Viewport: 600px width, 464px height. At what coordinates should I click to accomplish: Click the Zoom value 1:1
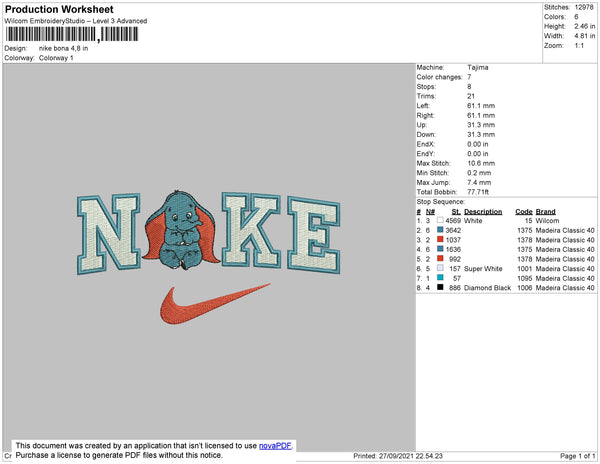tap(579, 46)
